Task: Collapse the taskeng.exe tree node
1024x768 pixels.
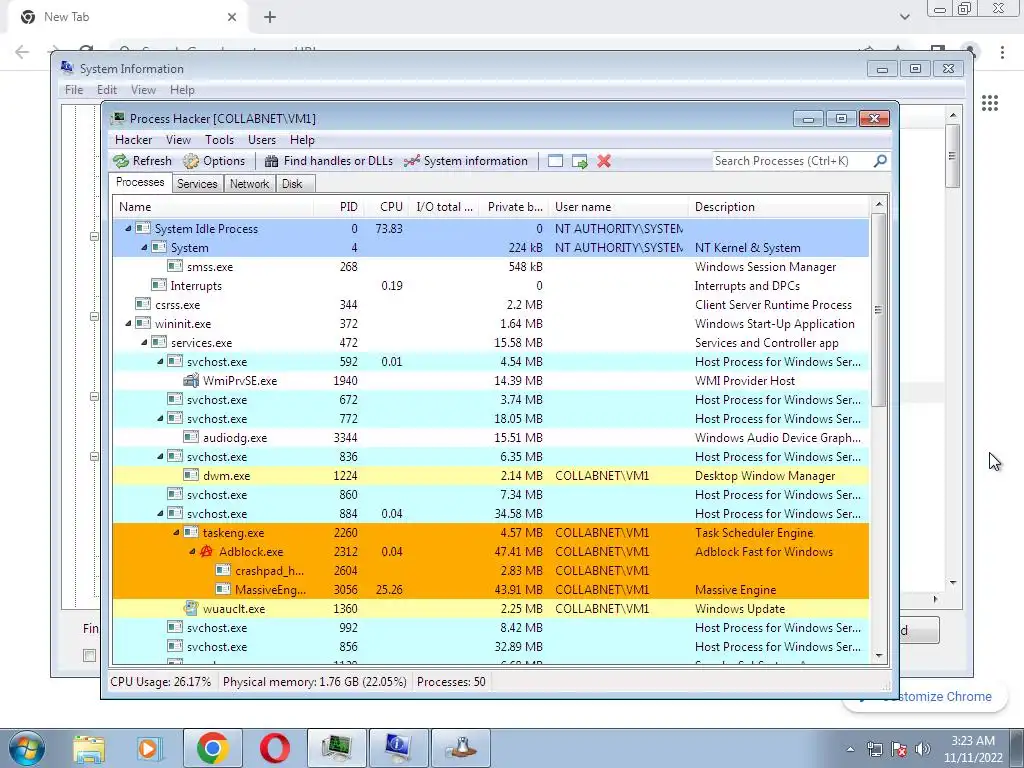Action: click(176, 532)
